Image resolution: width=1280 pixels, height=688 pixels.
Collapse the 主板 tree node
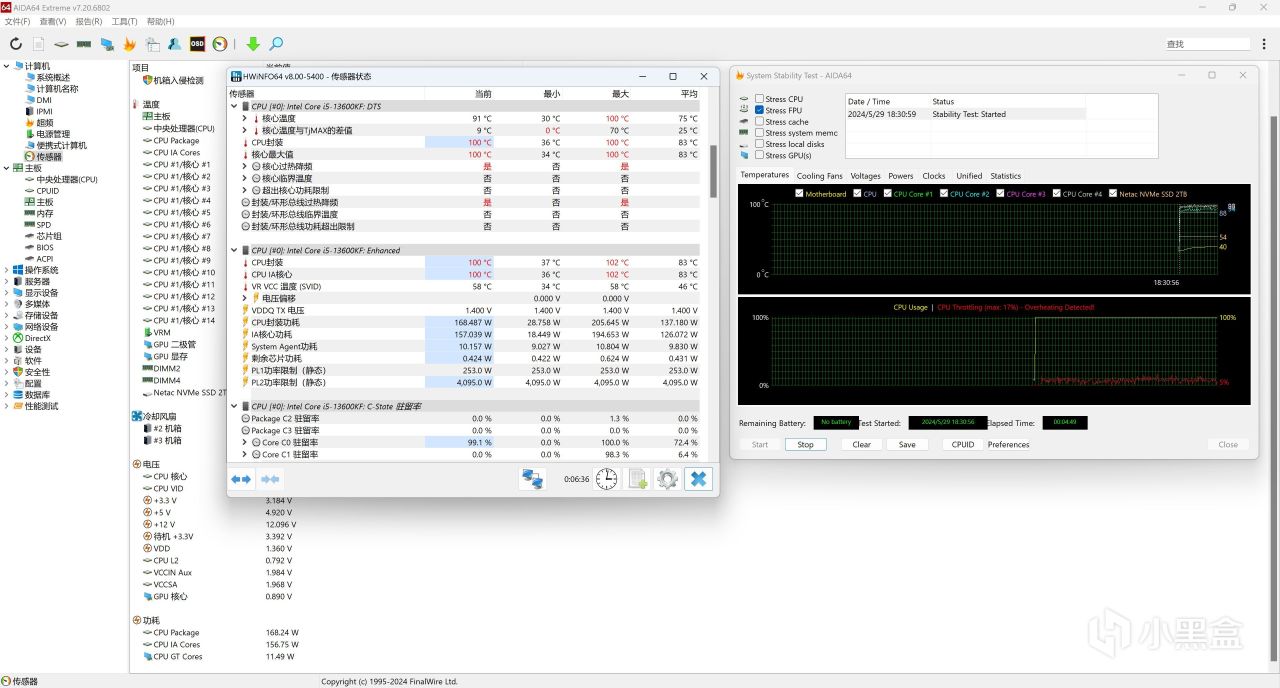pyautogui.click(x=7, y=168)
